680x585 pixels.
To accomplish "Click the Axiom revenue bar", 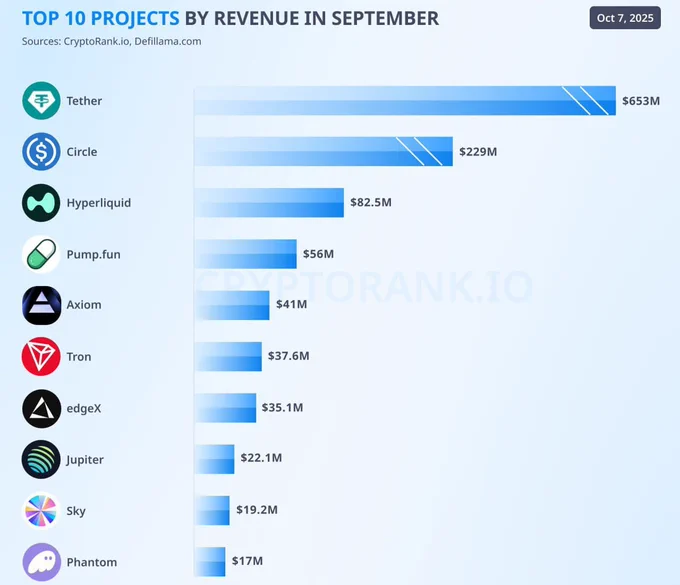I will click(x=232, y=305).
